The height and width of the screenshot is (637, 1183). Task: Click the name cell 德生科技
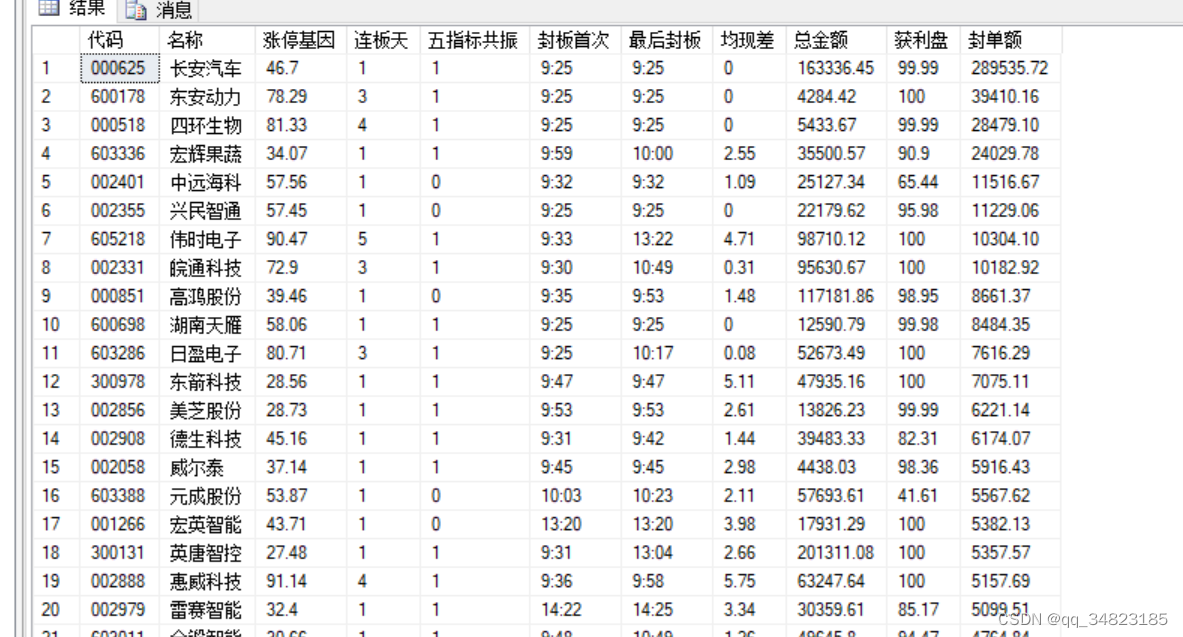[x=207, y=439]
